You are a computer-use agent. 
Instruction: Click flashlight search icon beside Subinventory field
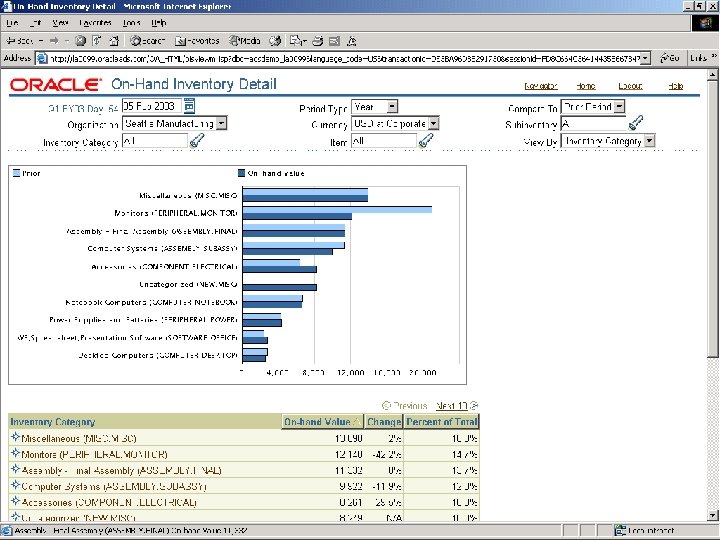pos(636,123)
